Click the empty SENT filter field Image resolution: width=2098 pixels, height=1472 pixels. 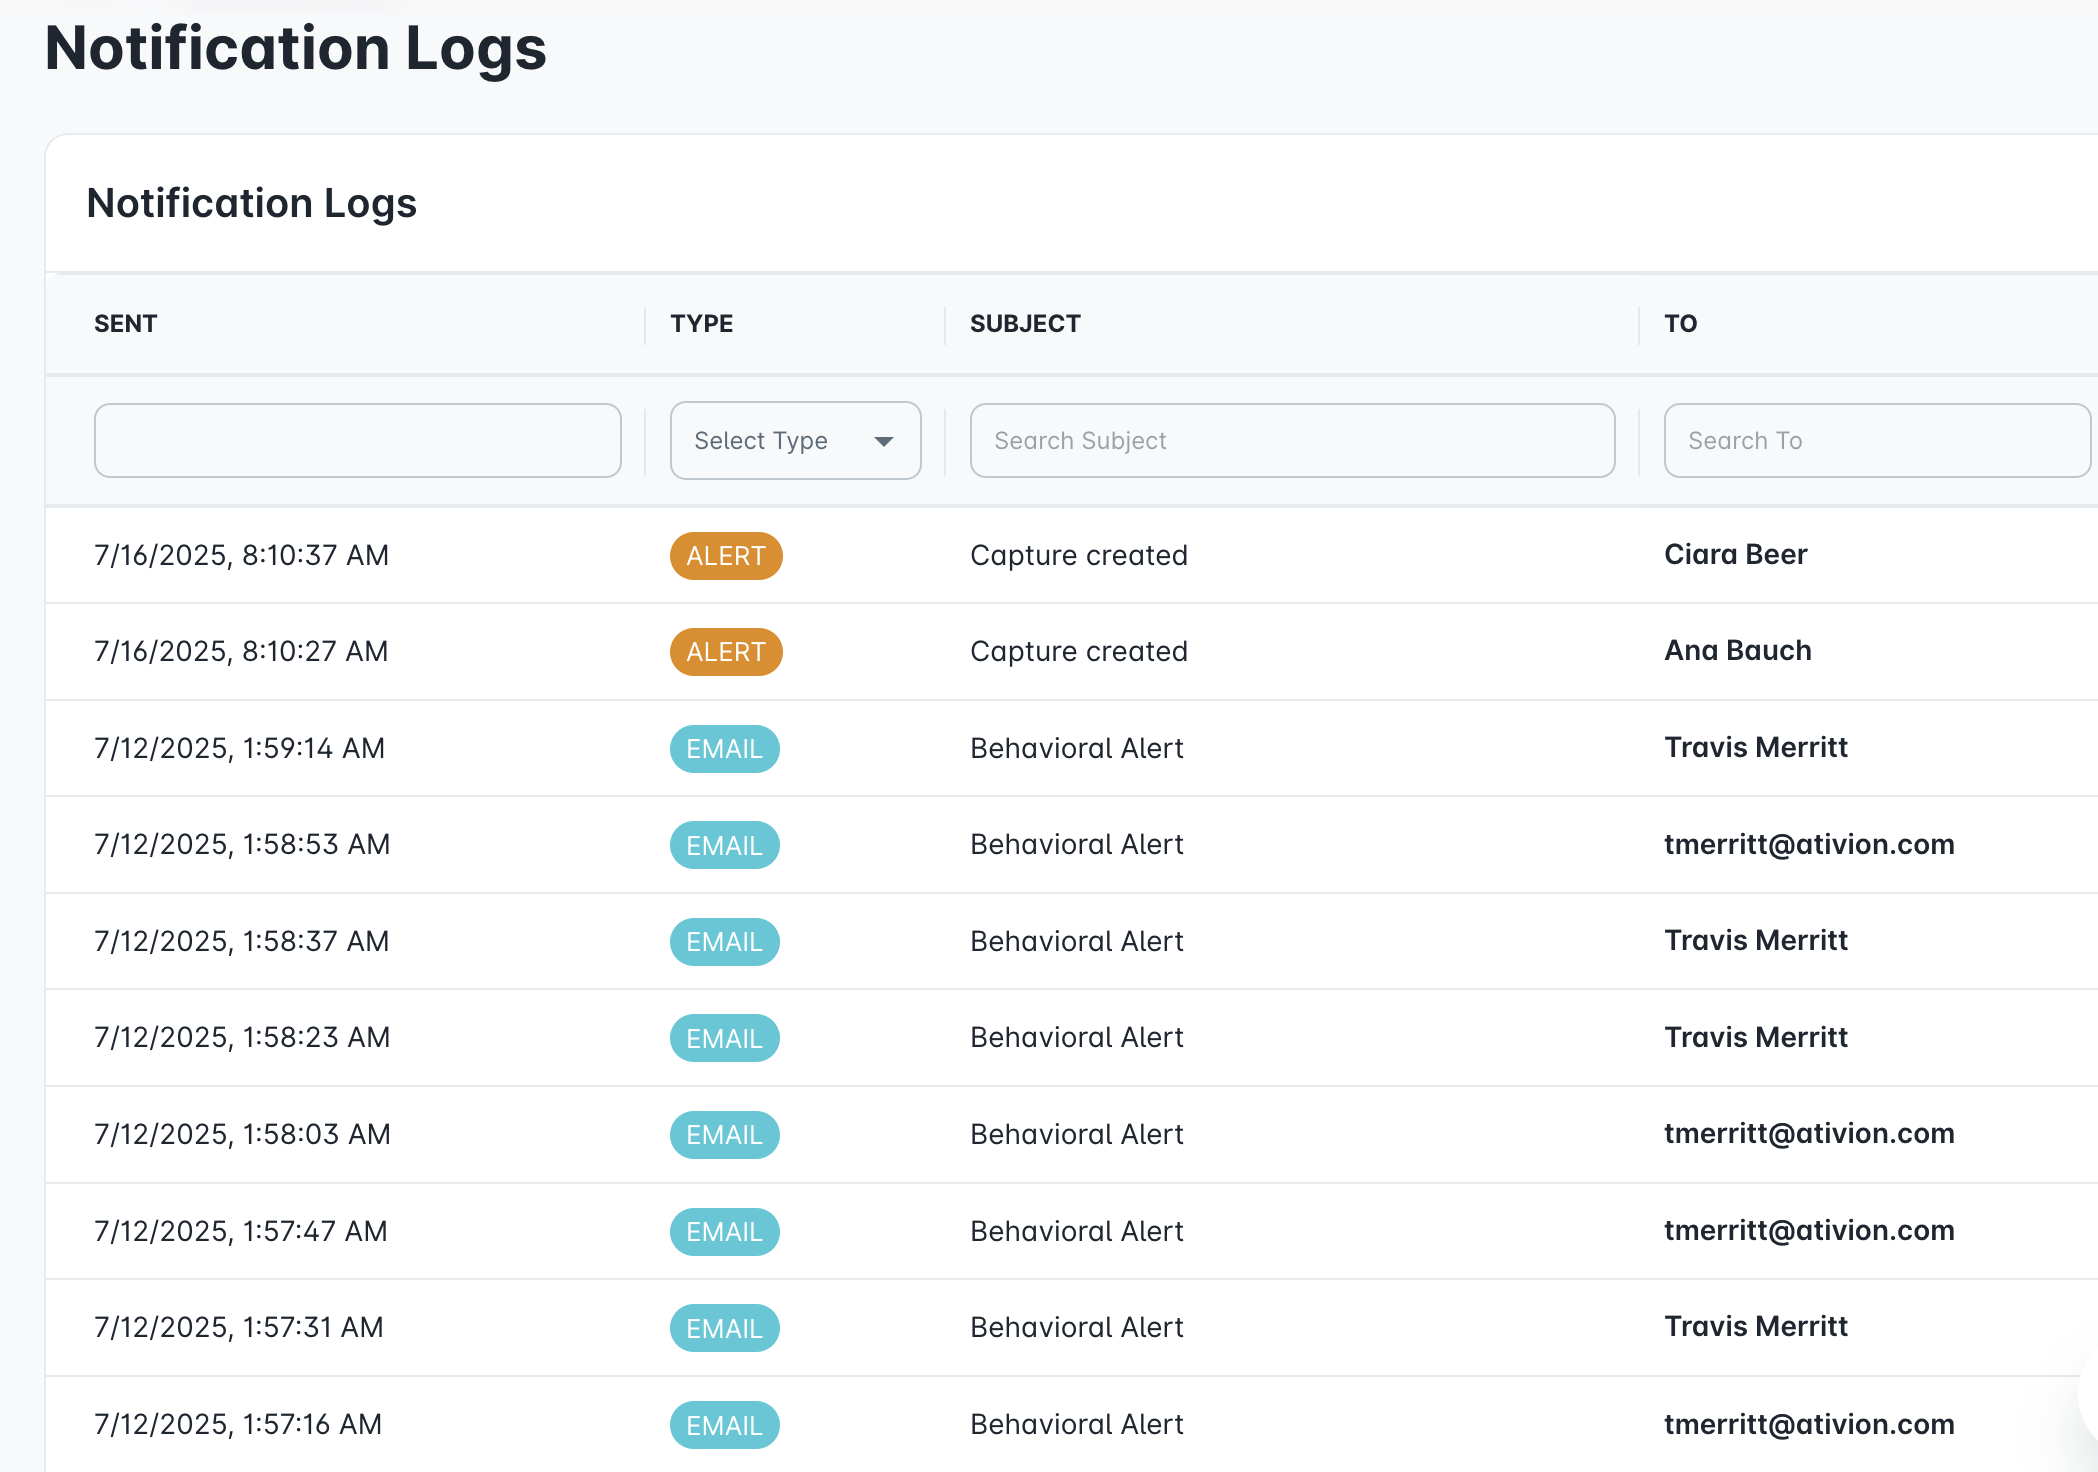pyautogui.click(x=357, y=440)
